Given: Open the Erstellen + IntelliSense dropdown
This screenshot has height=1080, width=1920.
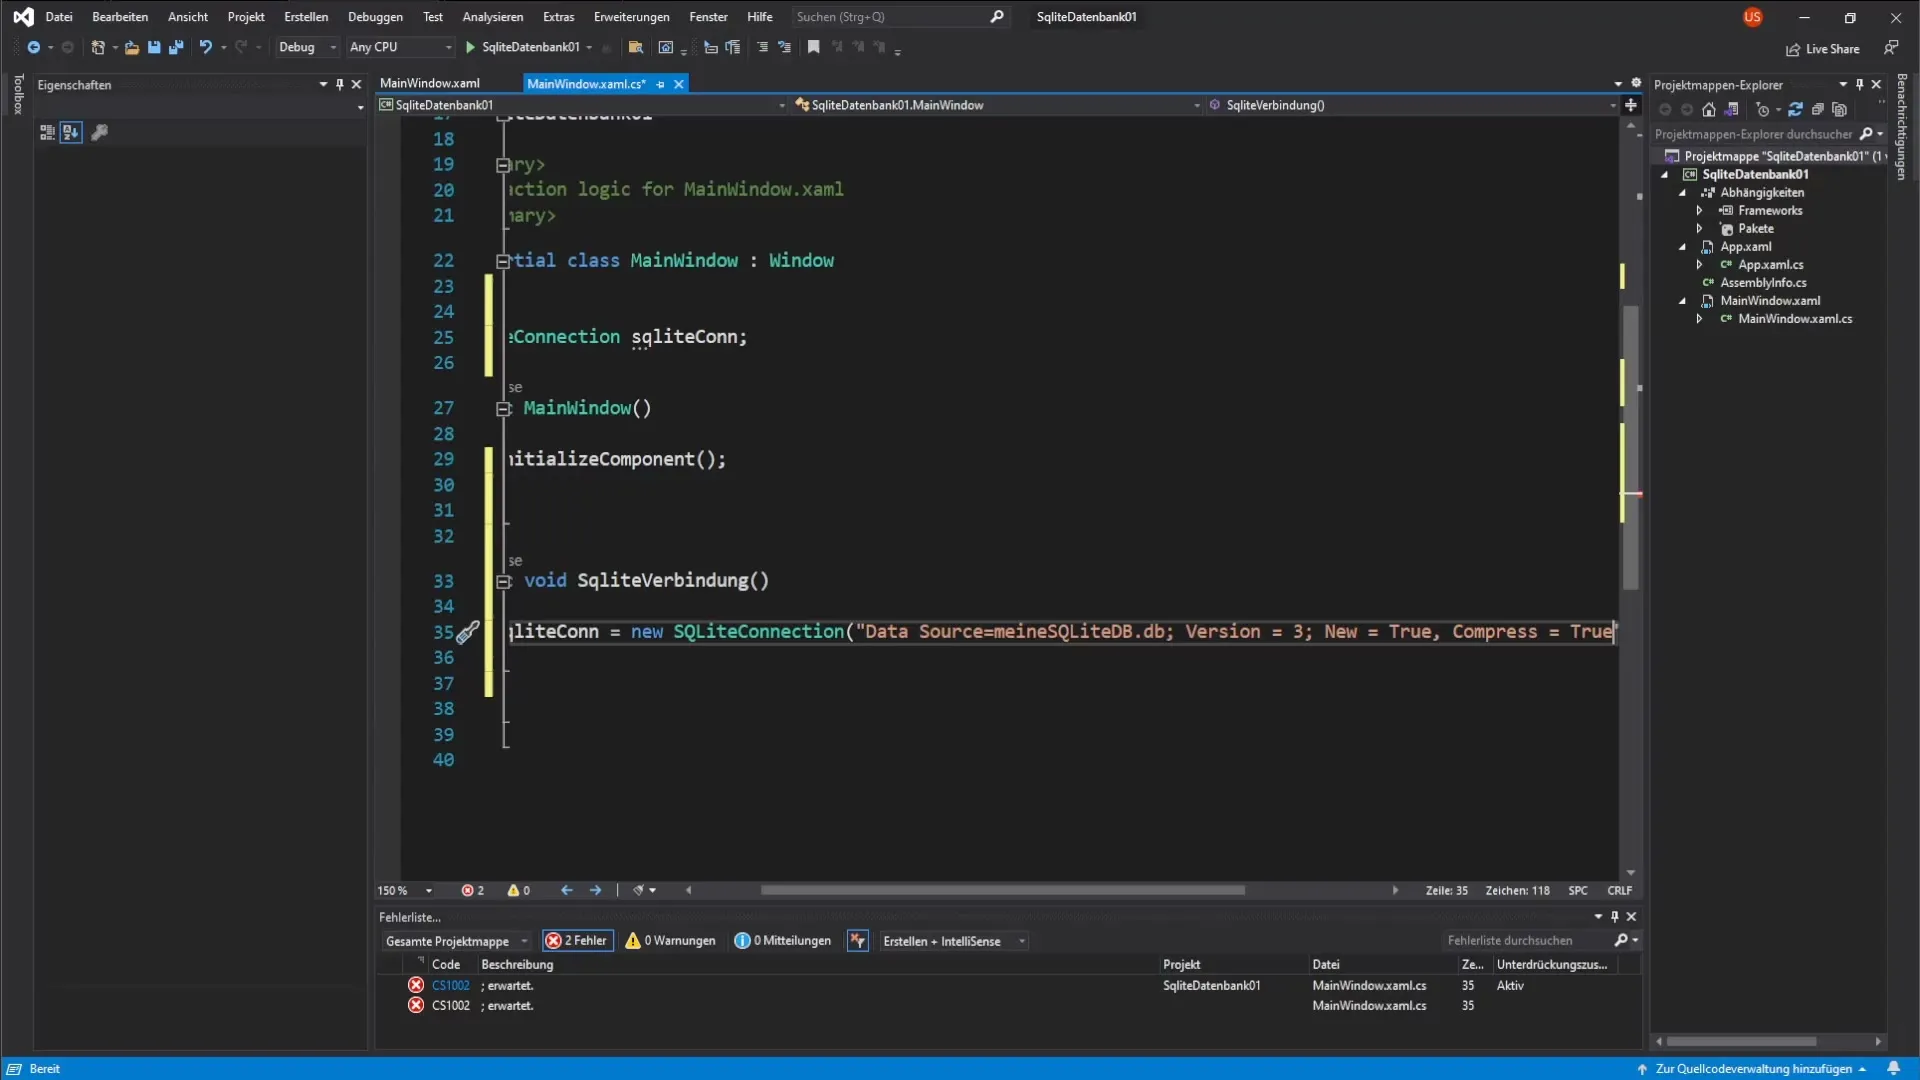Looking at the screenshot, I should (953, 941).
